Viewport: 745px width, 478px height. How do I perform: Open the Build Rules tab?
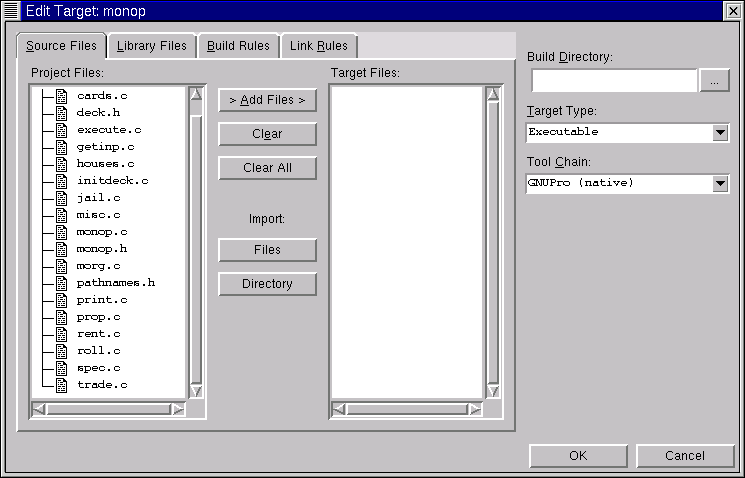pos(238,46)
